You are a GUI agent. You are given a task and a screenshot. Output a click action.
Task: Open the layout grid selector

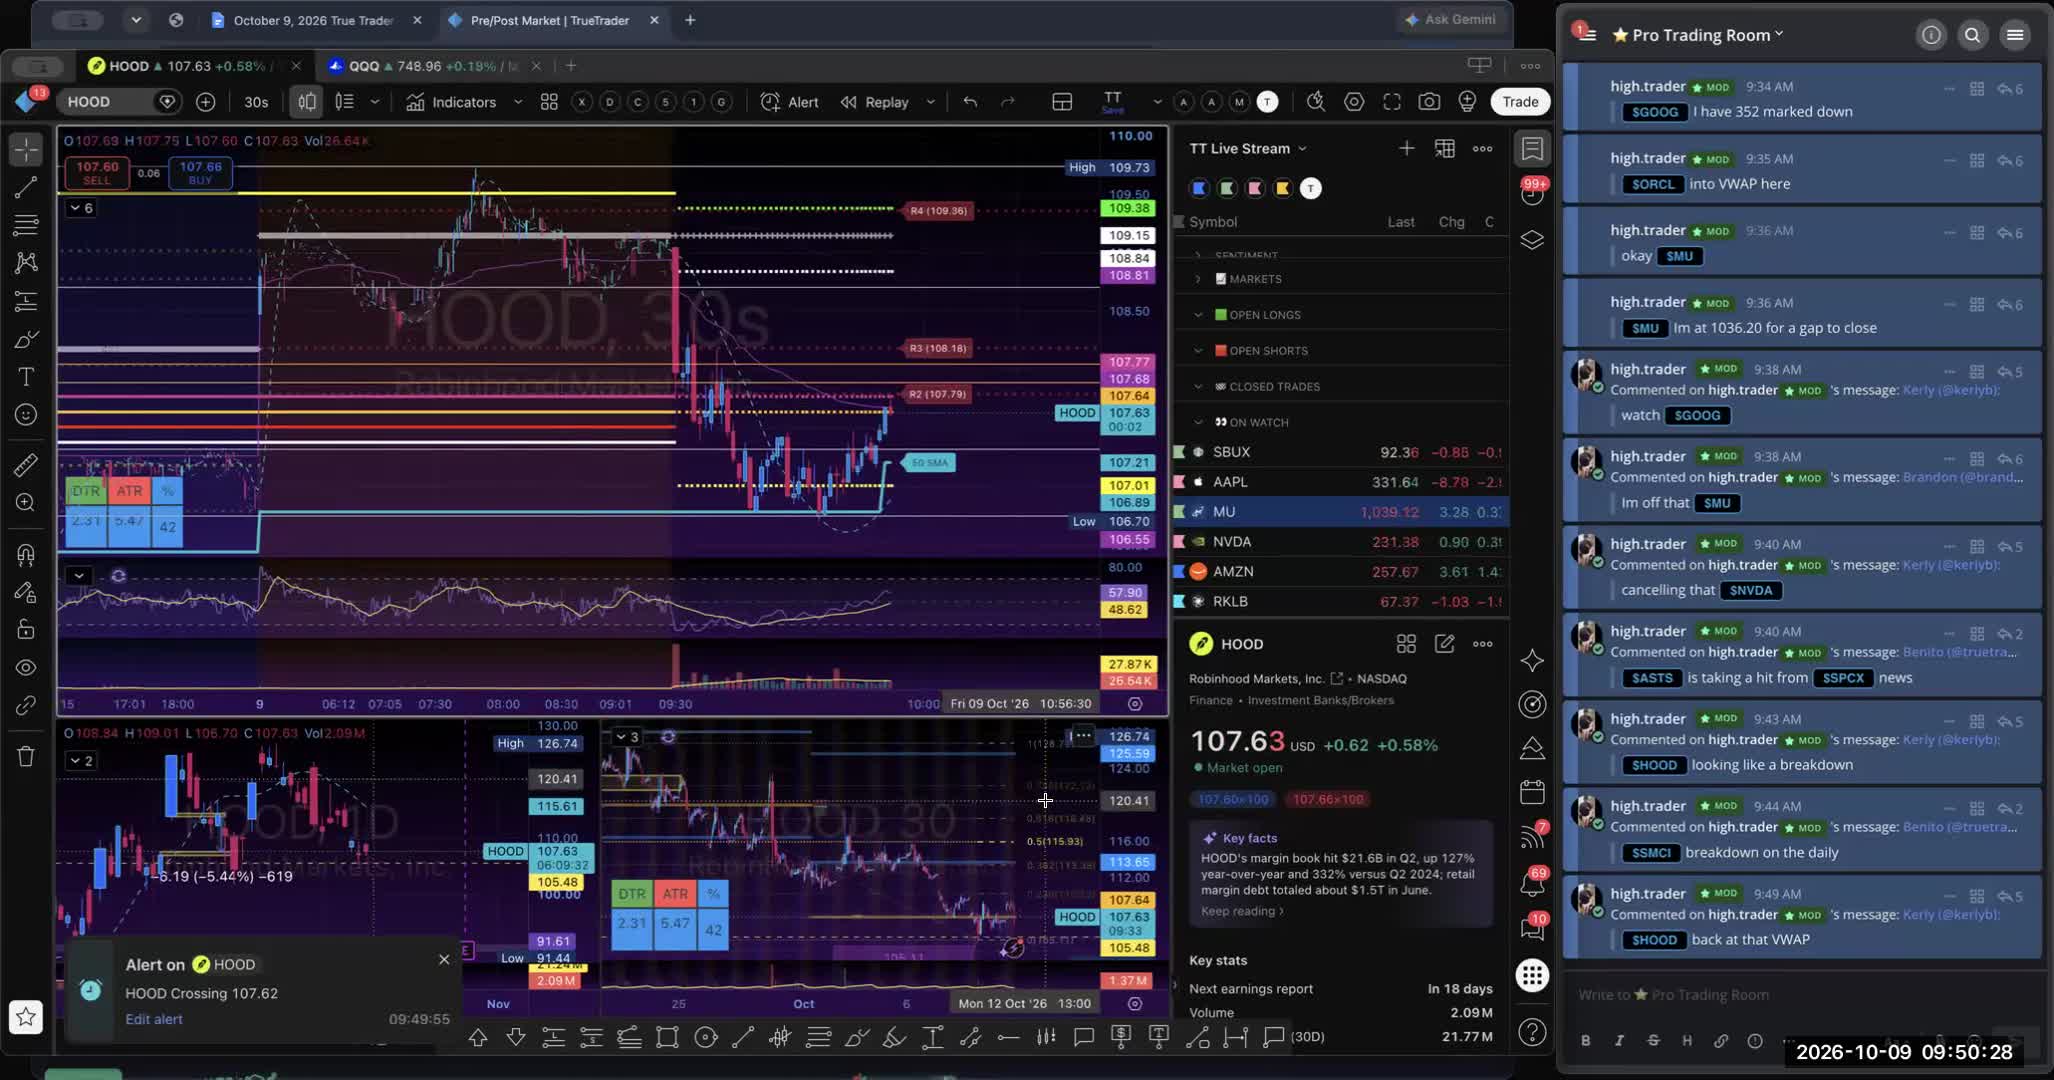(1062, 102)
